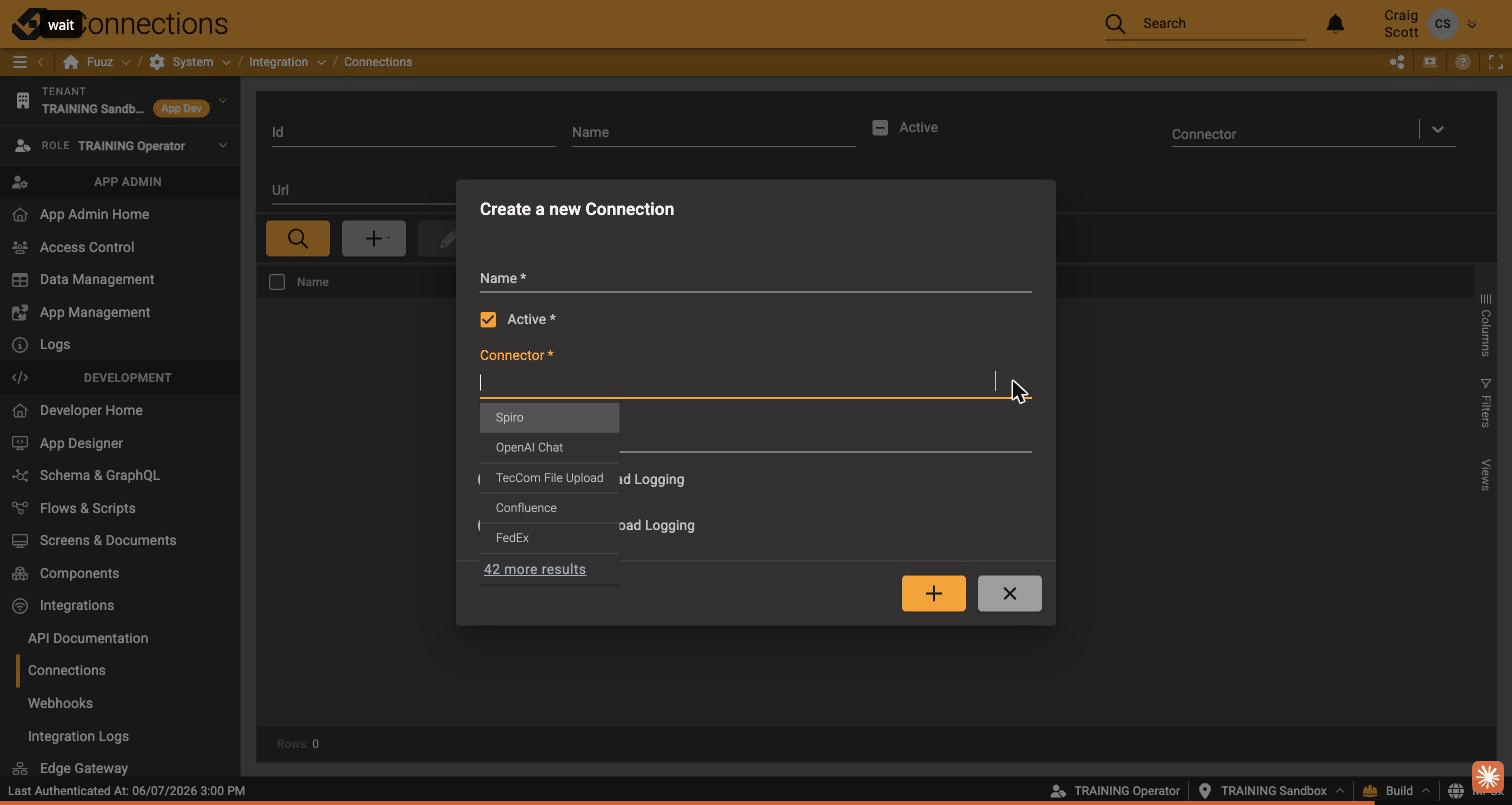Click the Id filter field

tap(413, 132)
